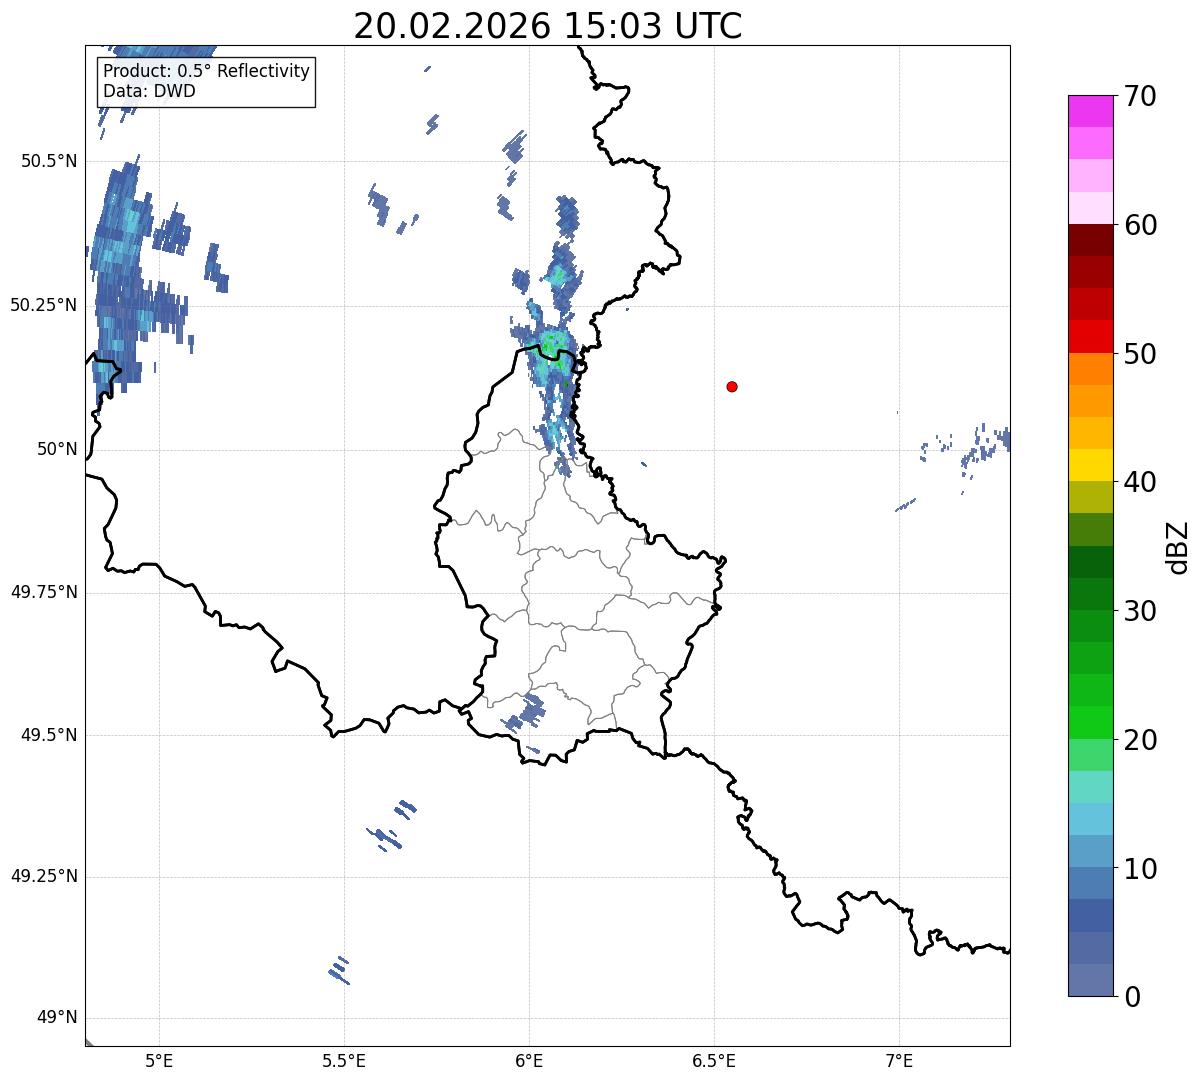The width and height of the screenshot is (1202, 1081).
Task: Click the colorbar tick label '10'
Action: 1141,868
